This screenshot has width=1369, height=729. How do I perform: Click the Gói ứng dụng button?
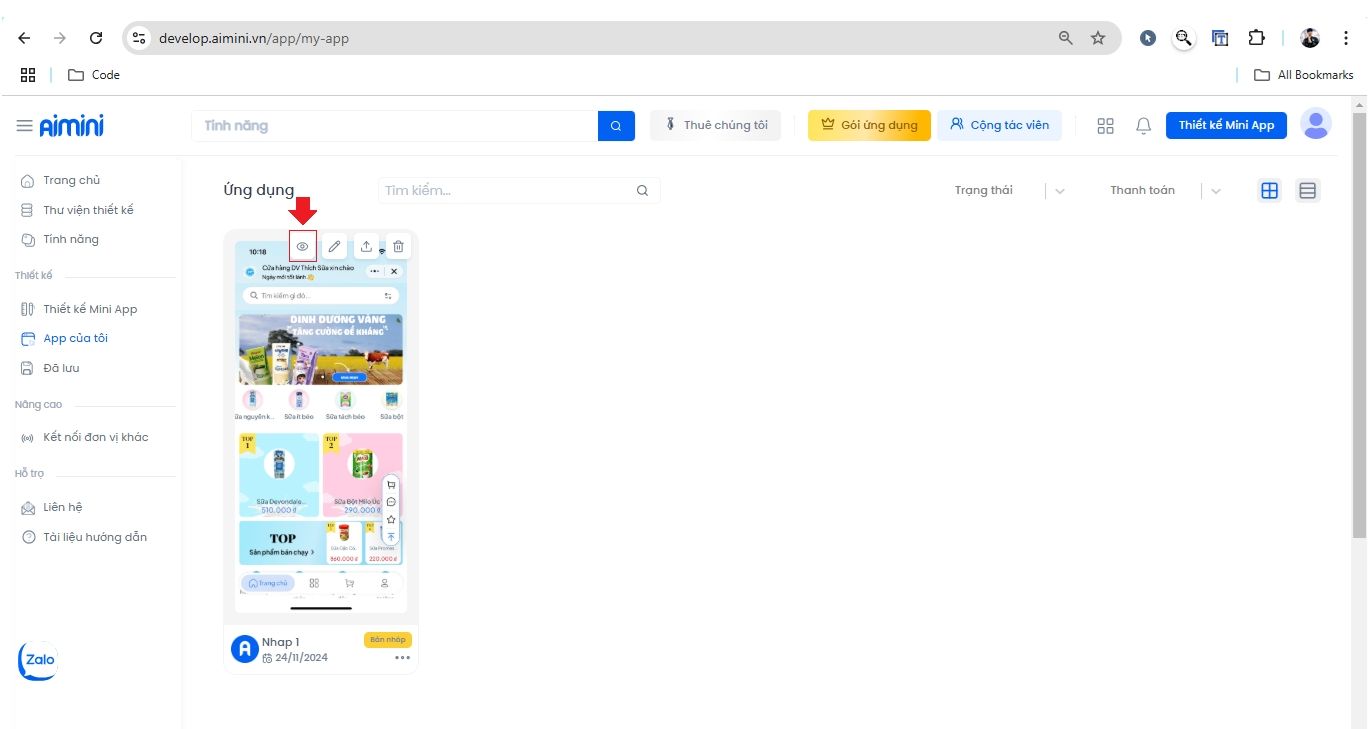click(869, 125)
